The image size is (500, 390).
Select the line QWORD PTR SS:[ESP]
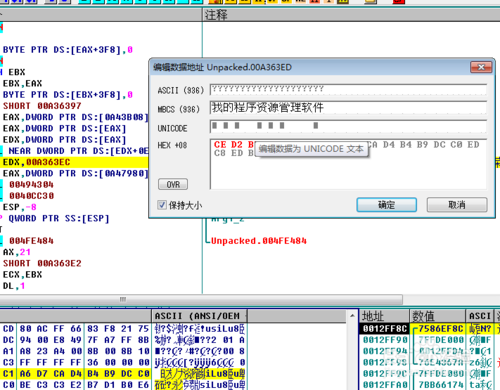pyautogui.click(x=59, y=219)
